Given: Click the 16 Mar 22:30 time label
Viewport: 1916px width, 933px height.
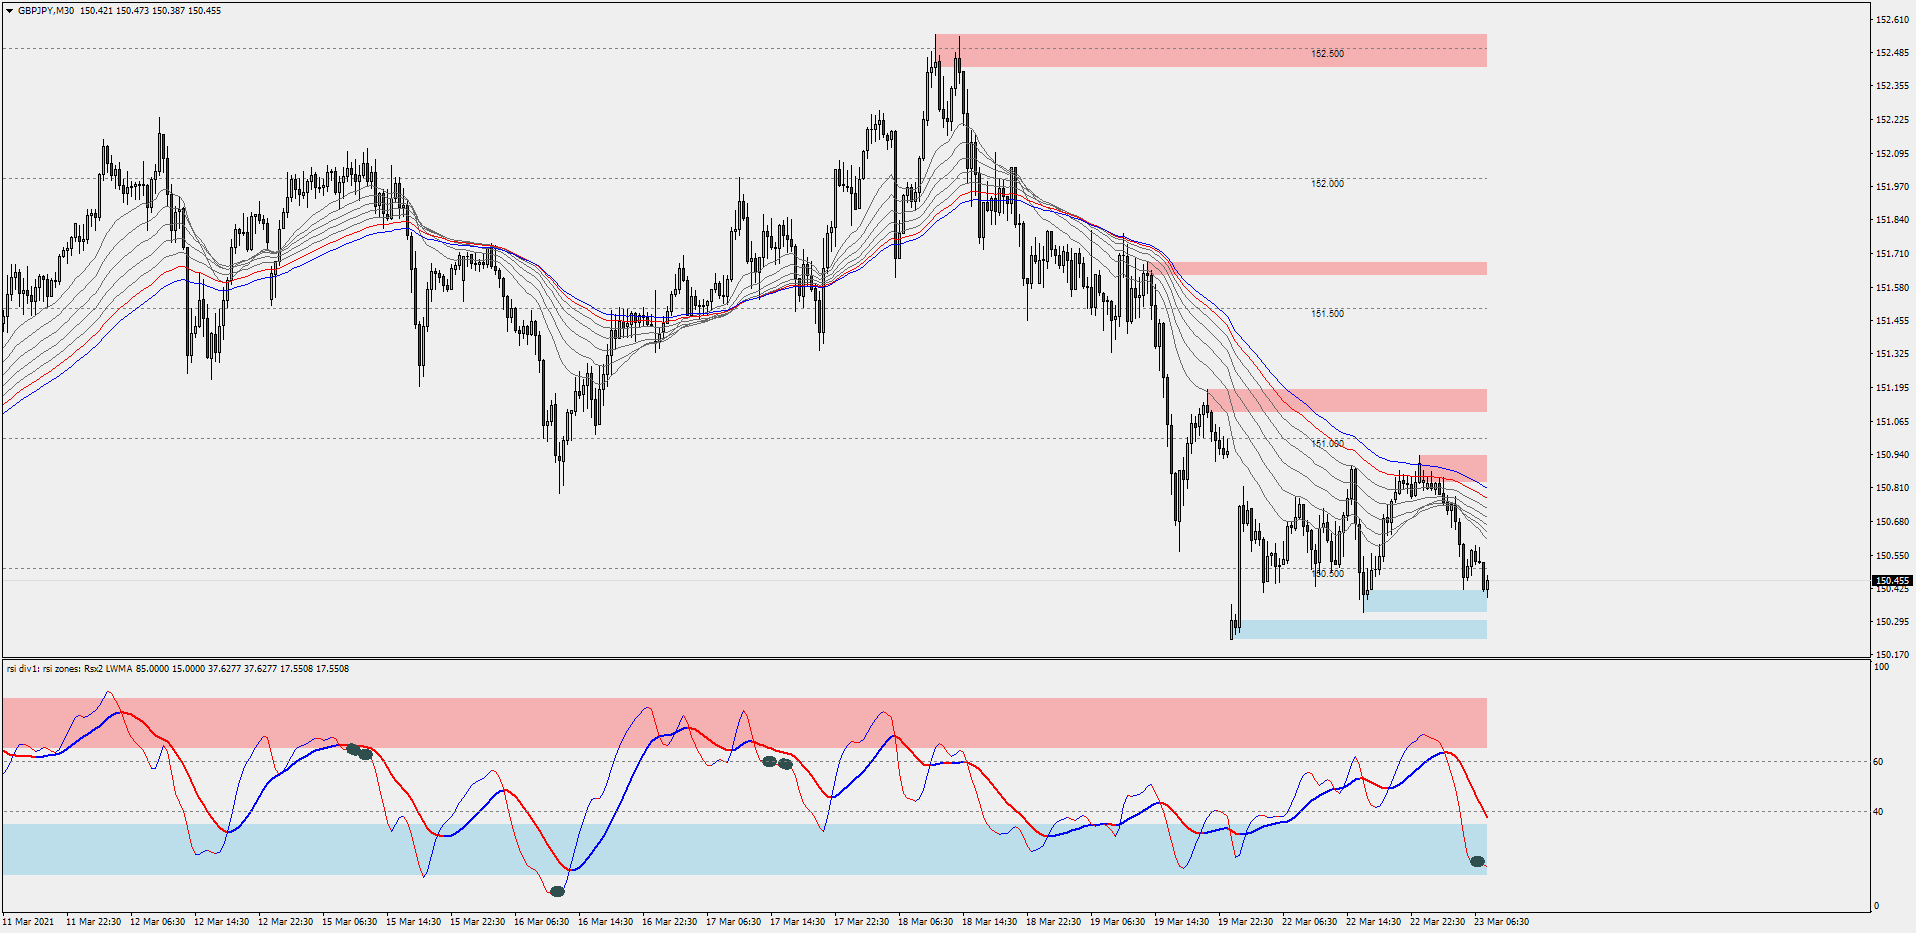Looking at the screenshot, I should click(669, 922).
